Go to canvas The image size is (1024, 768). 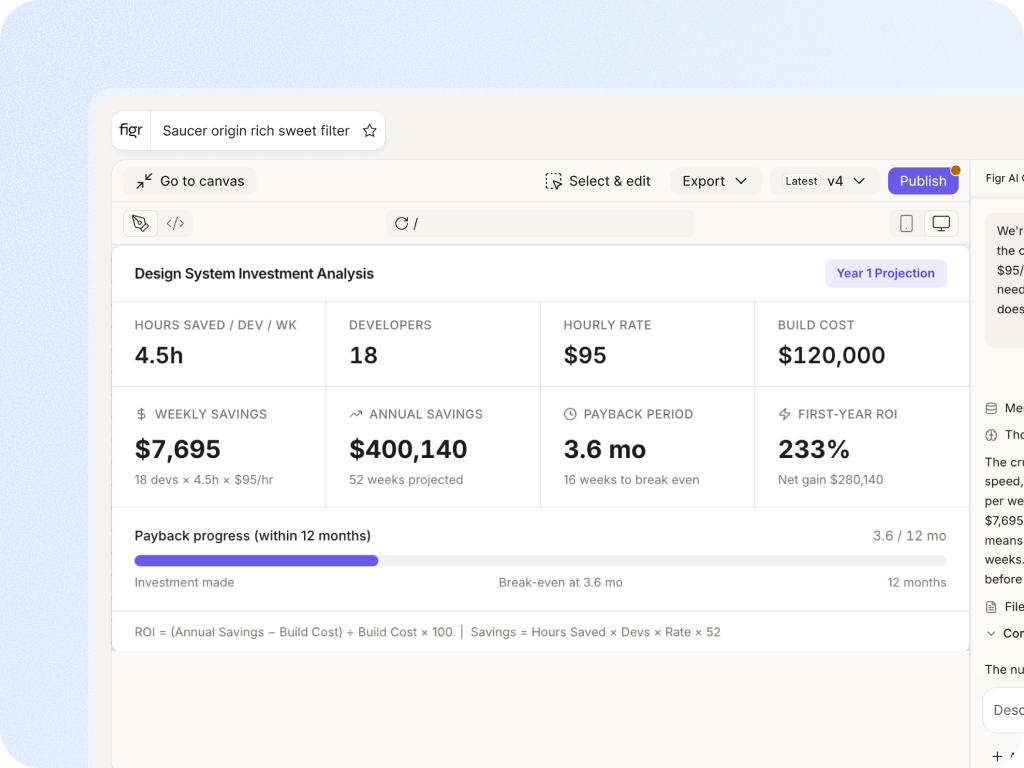pyautogui.click(x=190, y=181)
